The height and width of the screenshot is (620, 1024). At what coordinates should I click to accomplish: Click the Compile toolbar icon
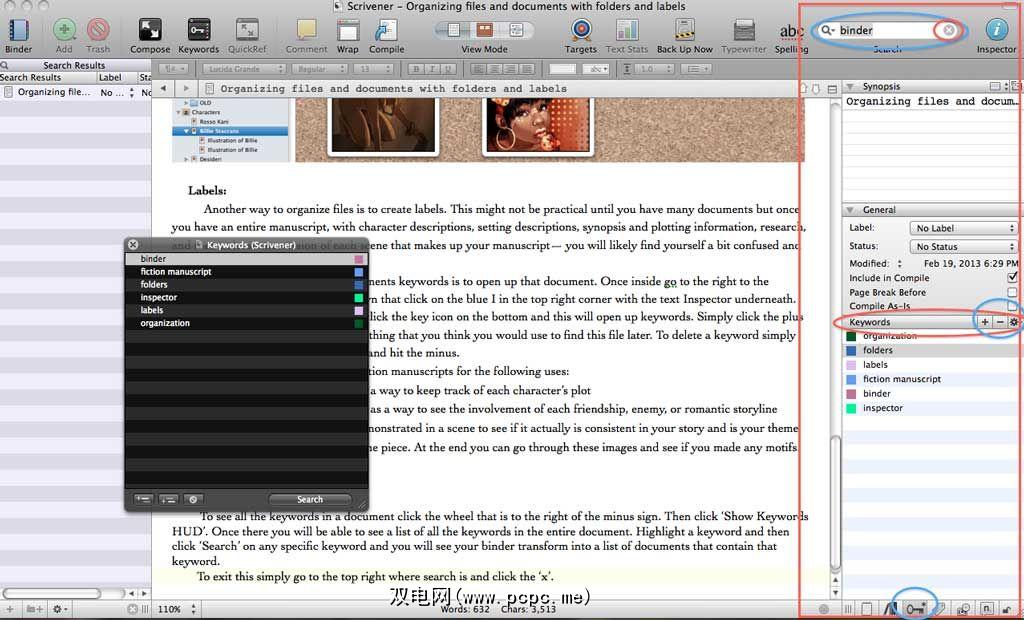[x=386, y=31]
